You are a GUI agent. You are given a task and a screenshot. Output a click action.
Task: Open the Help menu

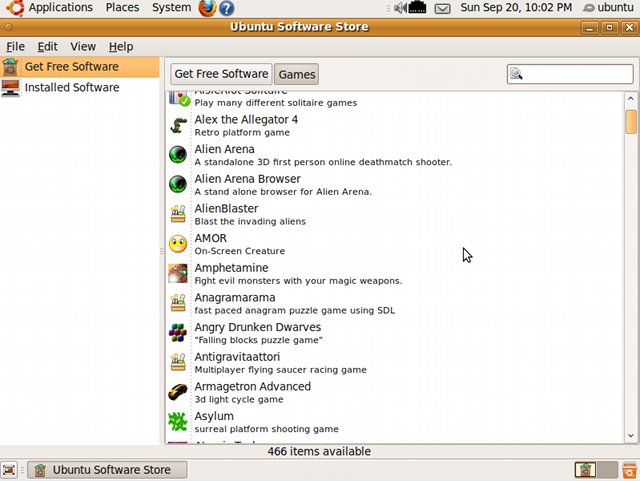tap(121, 47)
